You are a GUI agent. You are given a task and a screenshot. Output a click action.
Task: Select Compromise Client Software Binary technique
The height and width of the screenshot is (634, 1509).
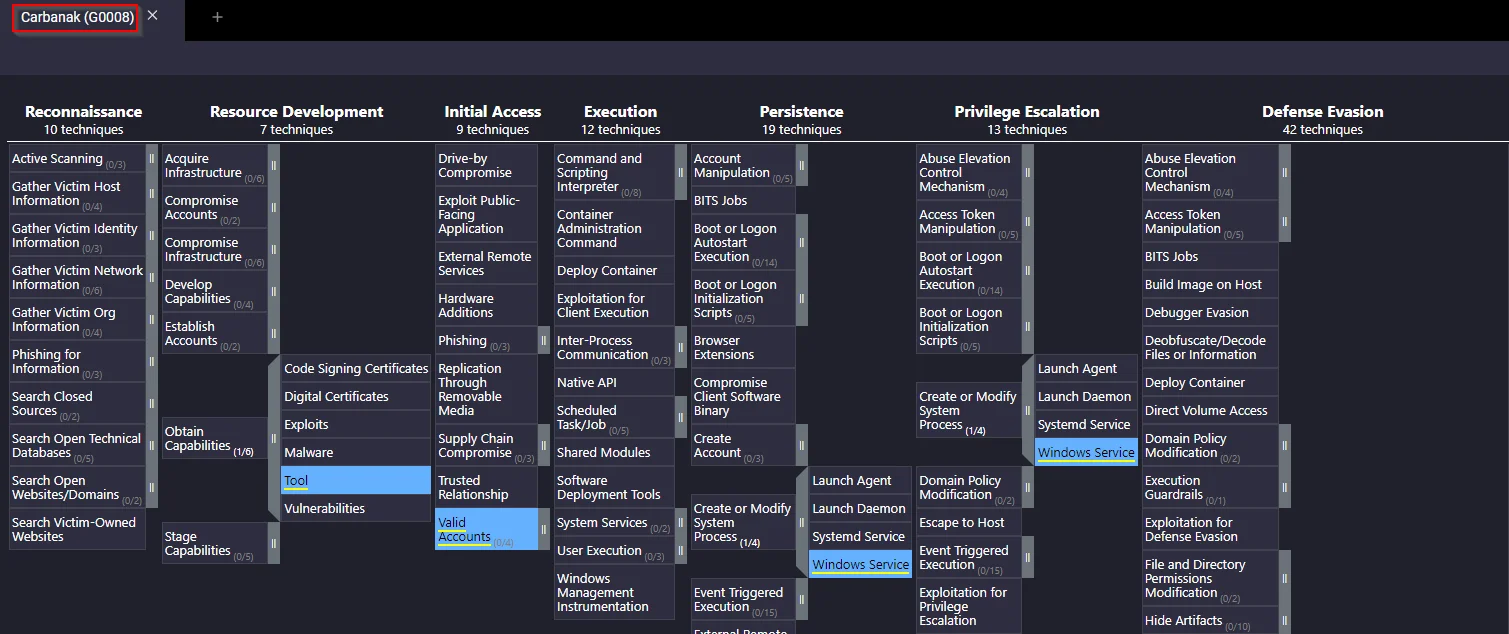(743, 397)
